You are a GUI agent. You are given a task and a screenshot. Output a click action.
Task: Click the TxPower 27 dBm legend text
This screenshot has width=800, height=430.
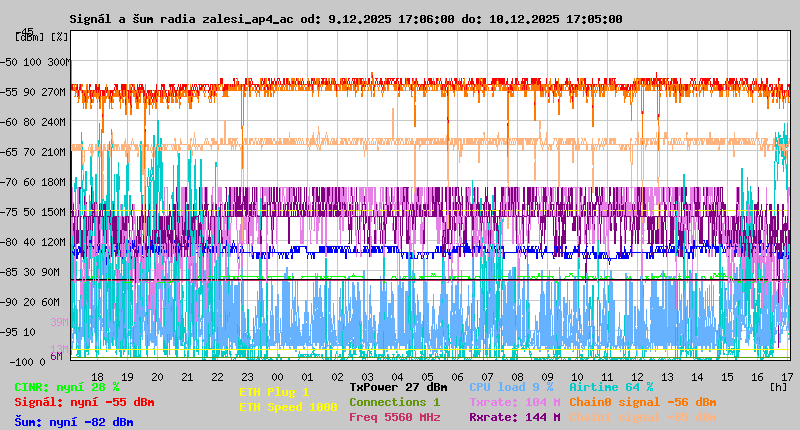point(398,386)
